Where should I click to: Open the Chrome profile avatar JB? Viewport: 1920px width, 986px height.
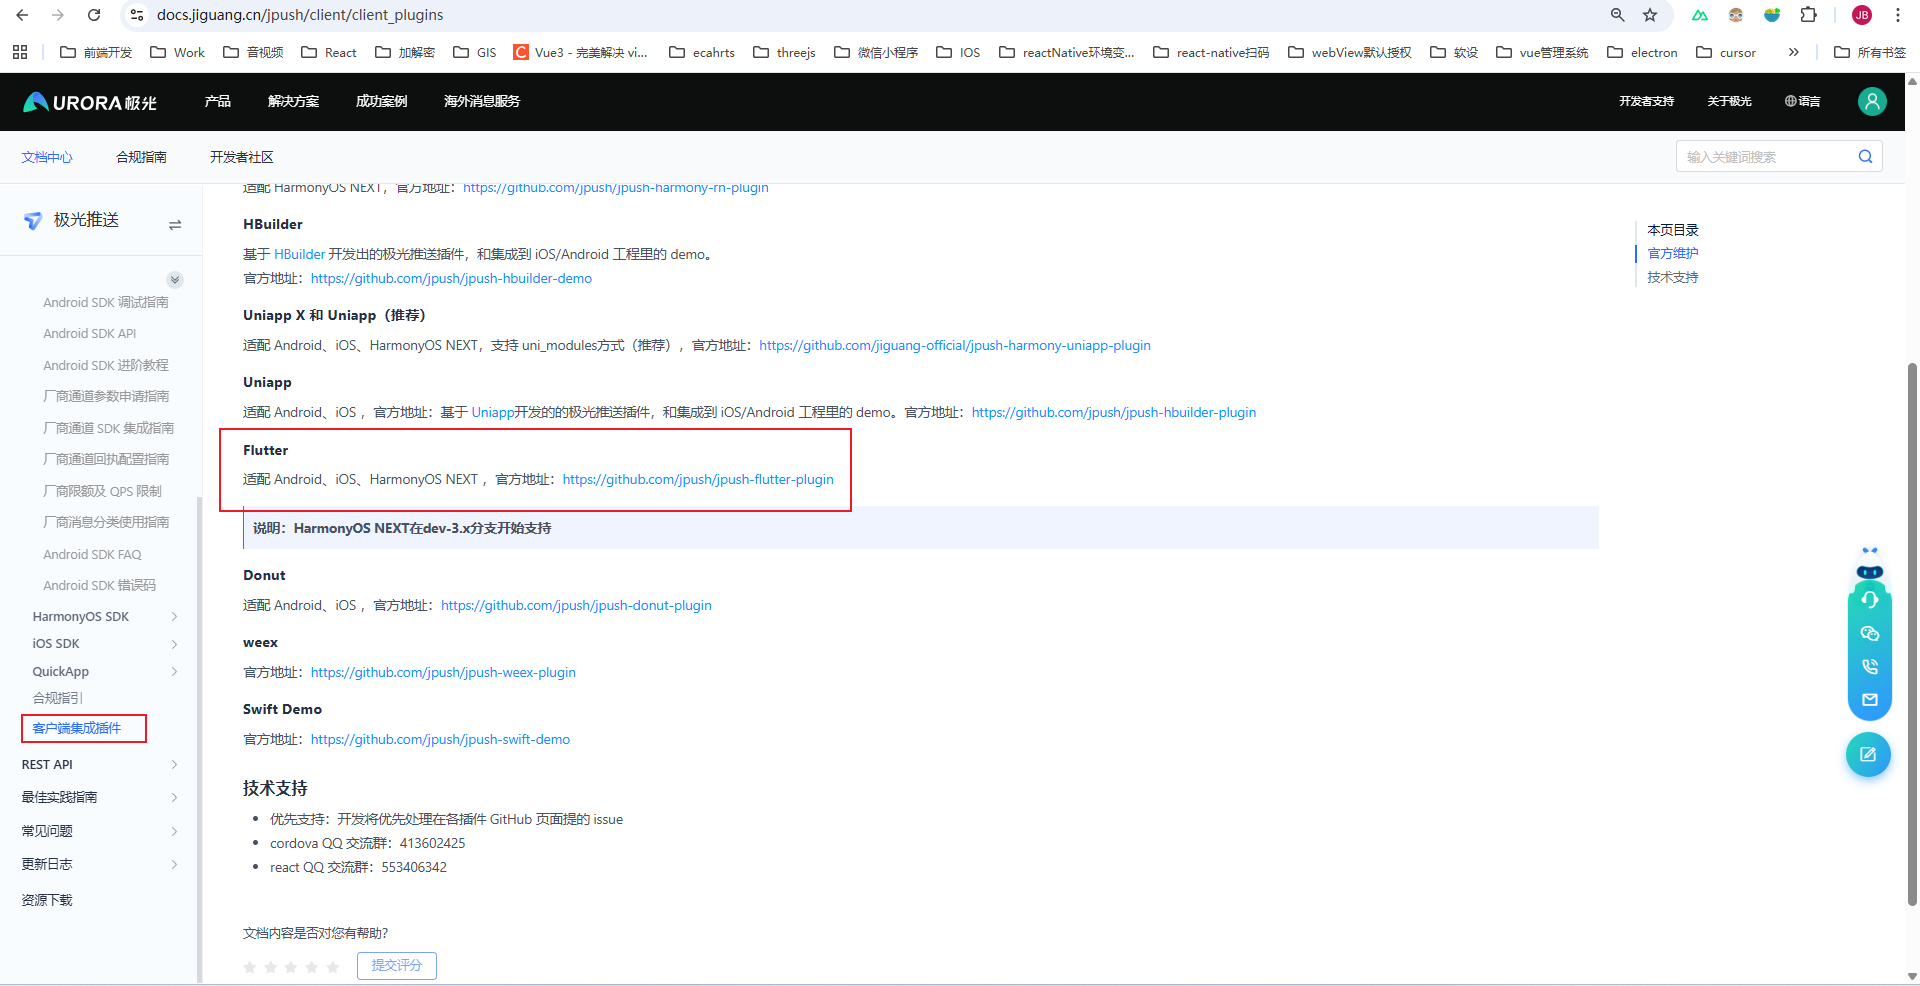click(1862, 15)
